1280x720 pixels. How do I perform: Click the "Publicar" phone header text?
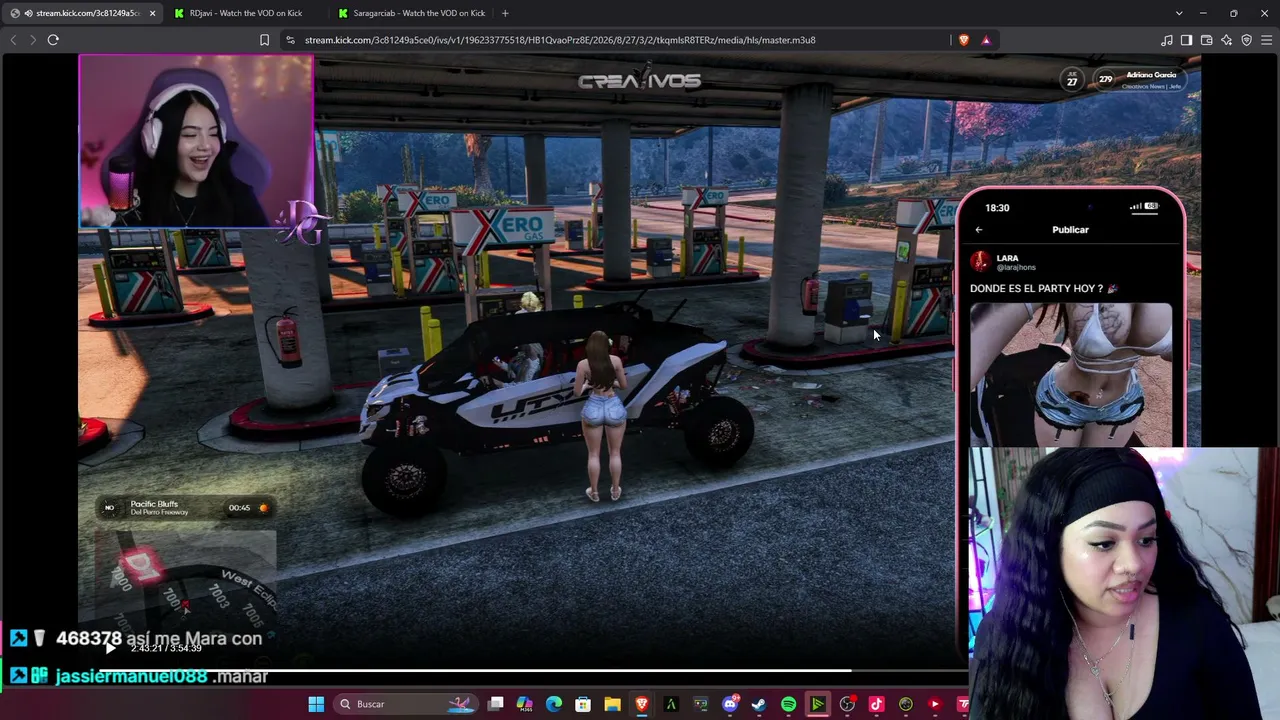pos(1070,230)
